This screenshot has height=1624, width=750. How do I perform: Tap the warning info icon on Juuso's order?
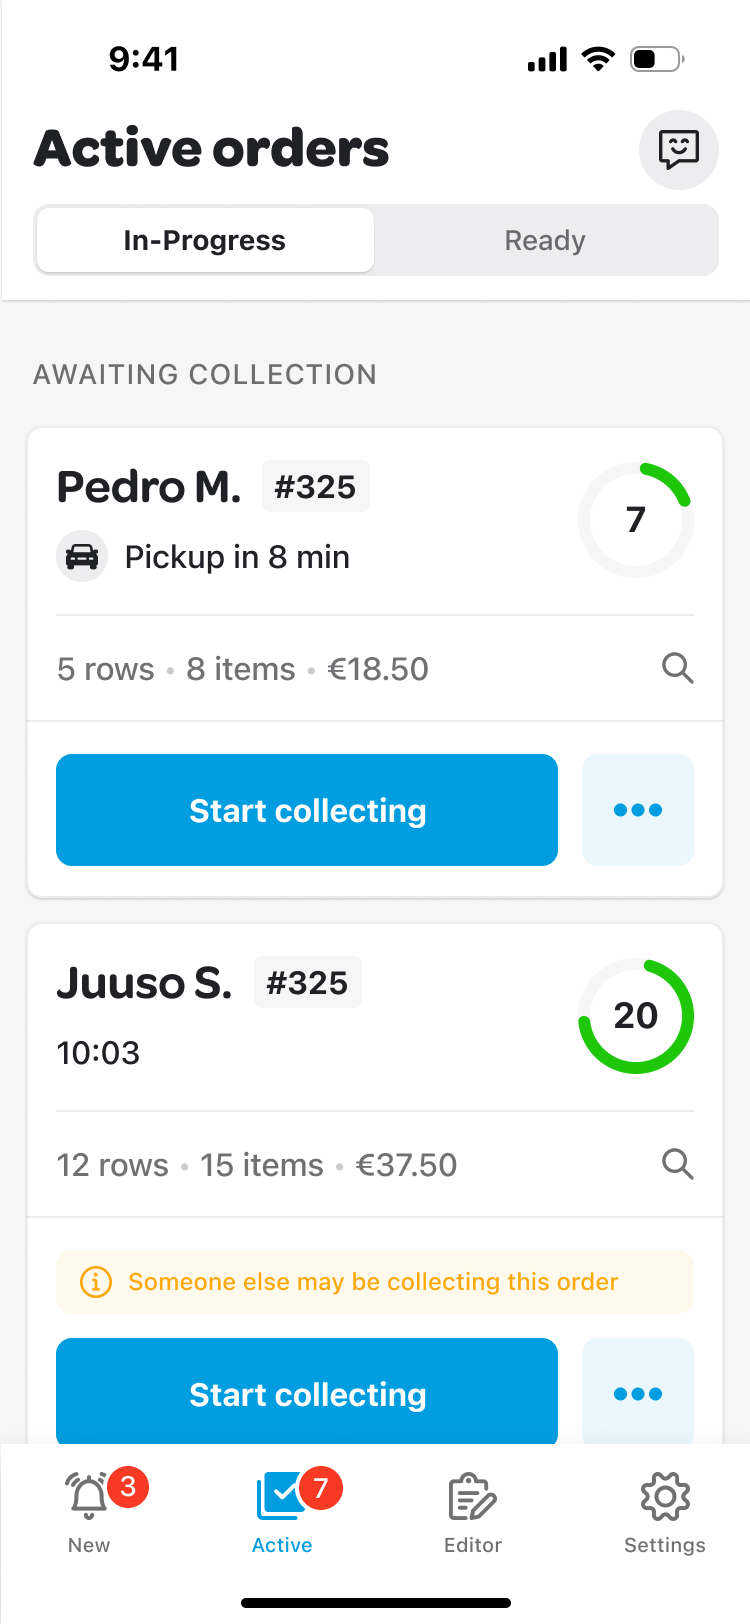click(96, 1282)
